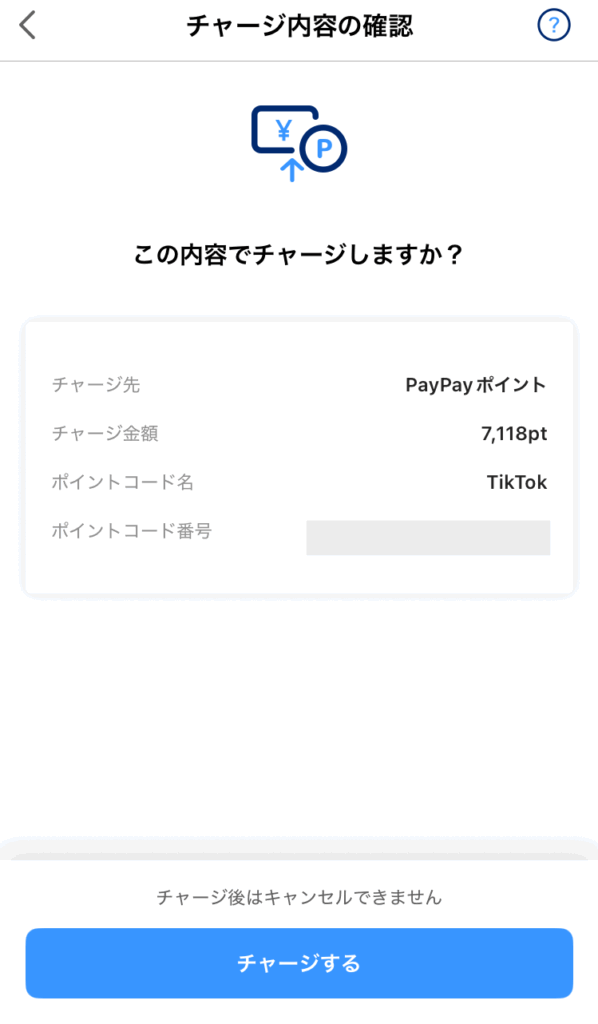Image resolution: width=598 pixels, height=1024 pixels.
Task: Click the ポイントコード名 label
Action: coord(123,483)
